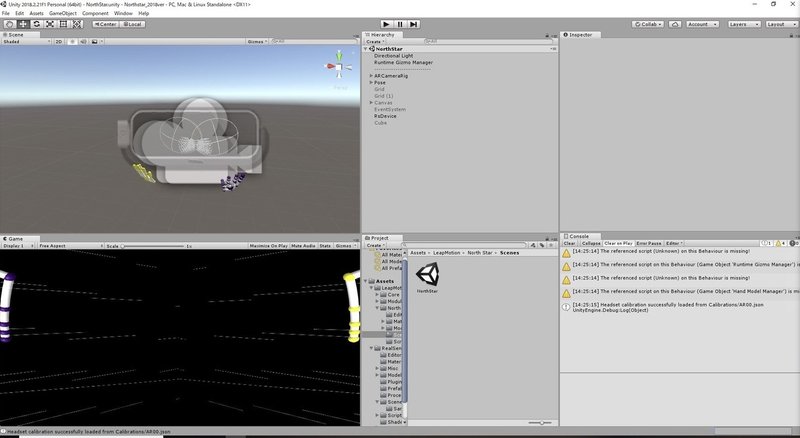Expand Pose object in Hierarchy
Viewport: 800px width, 438px height.
(x=371, y=82)
